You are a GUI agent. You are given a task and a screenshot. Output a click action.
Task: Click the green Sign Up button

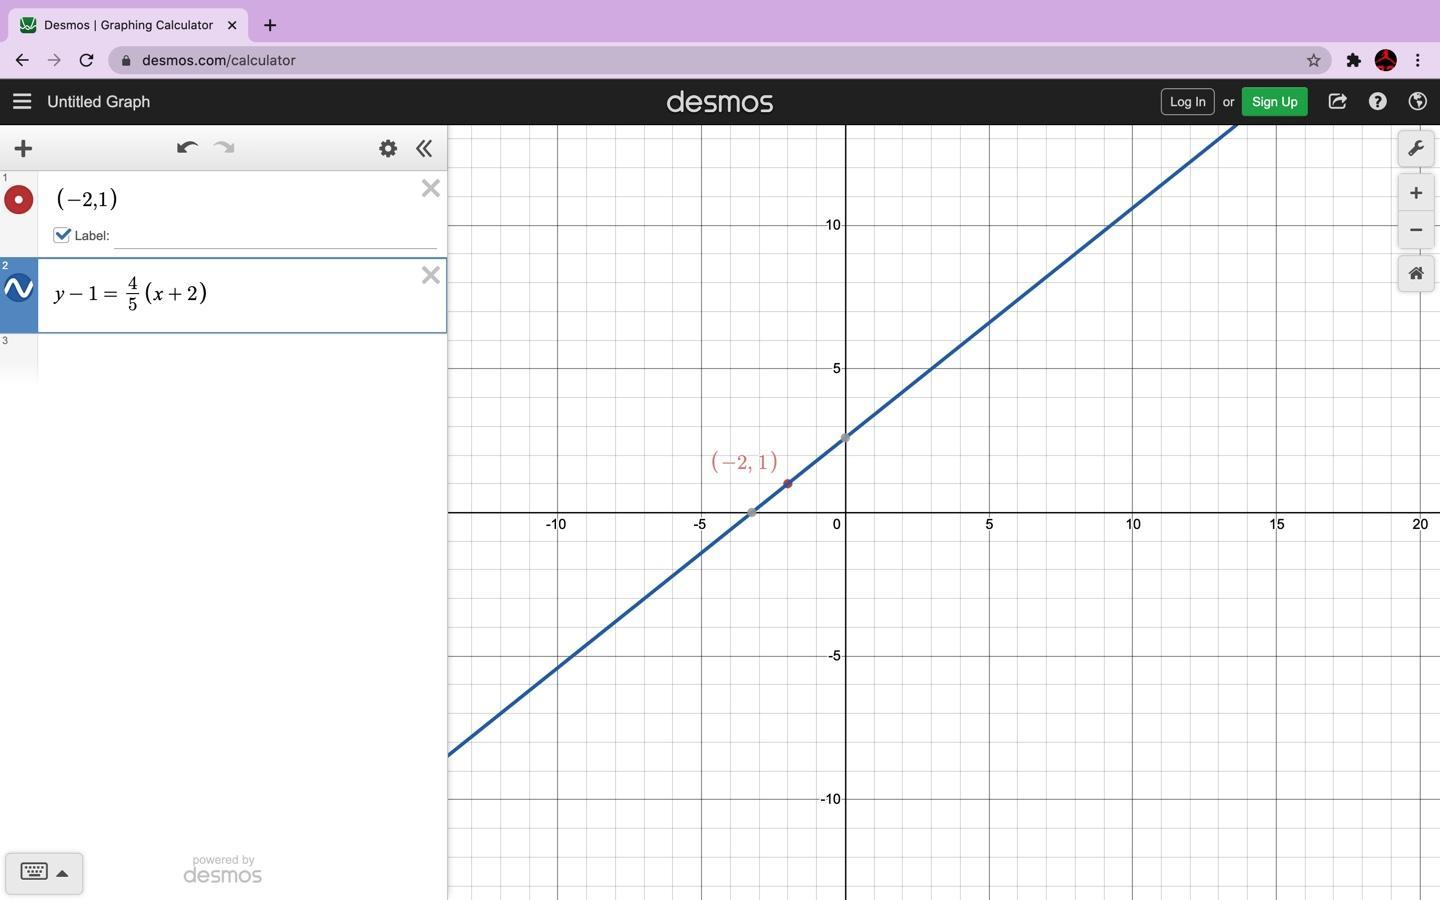1274,102
